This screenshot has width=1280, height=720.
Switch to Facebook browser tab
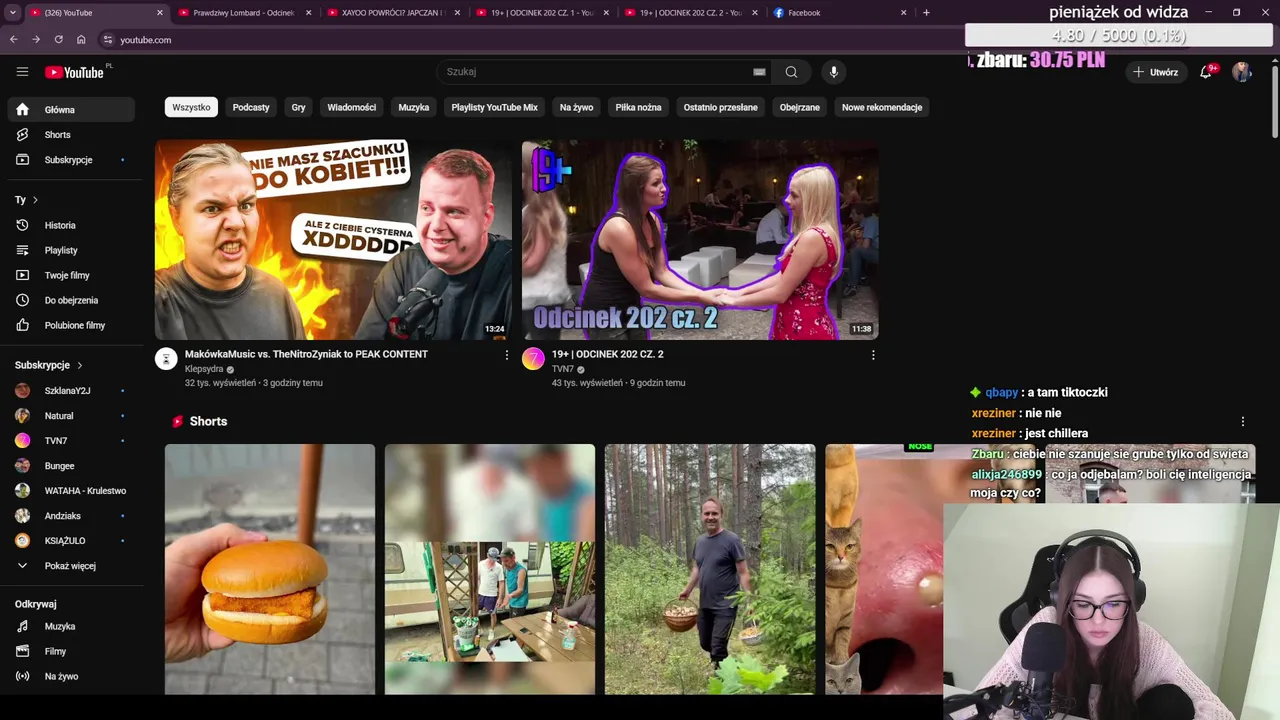pos(840,13)
